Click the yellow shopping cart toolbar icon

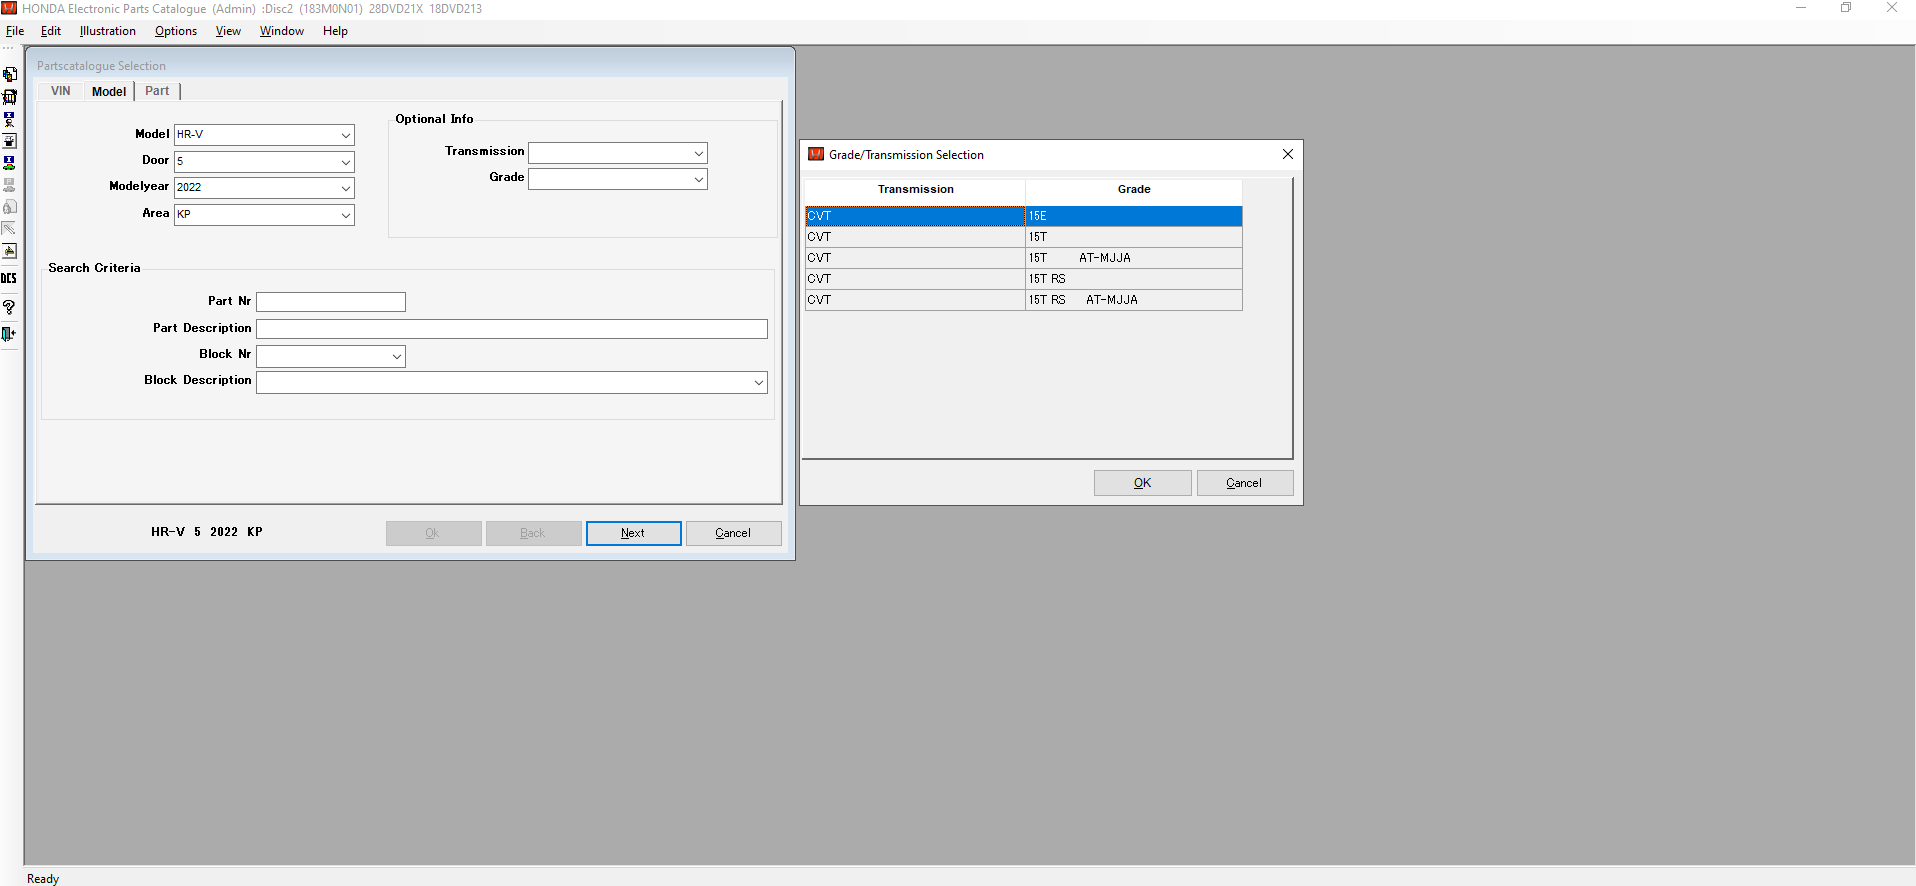9,97
